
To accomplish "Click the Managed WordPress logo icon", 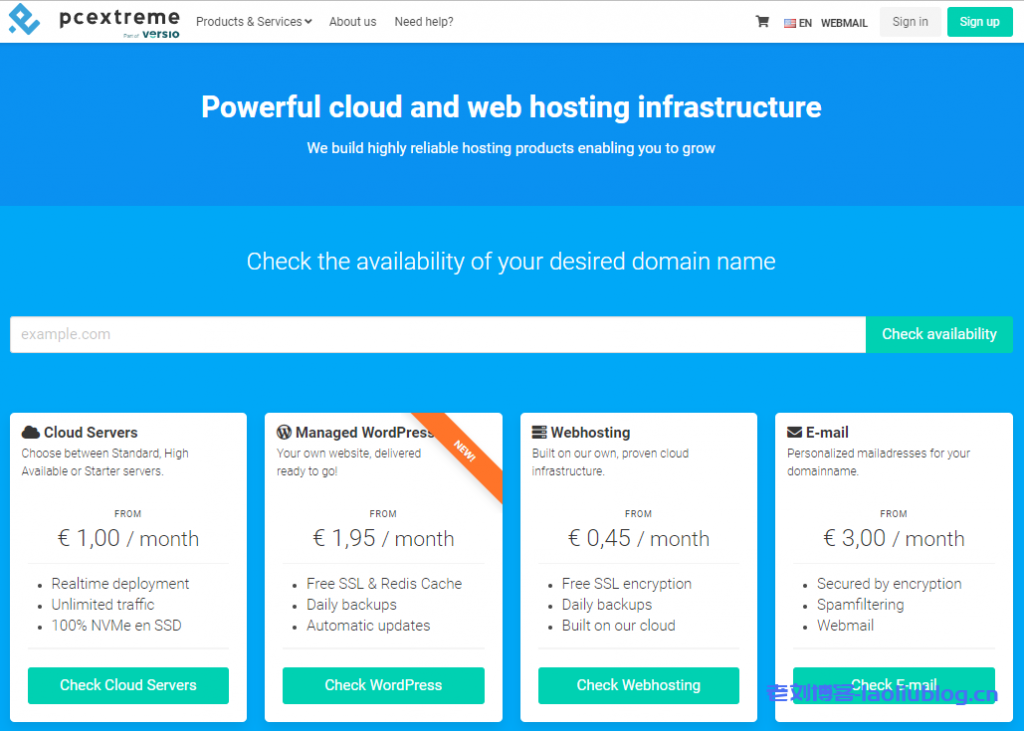I will 284,433.
